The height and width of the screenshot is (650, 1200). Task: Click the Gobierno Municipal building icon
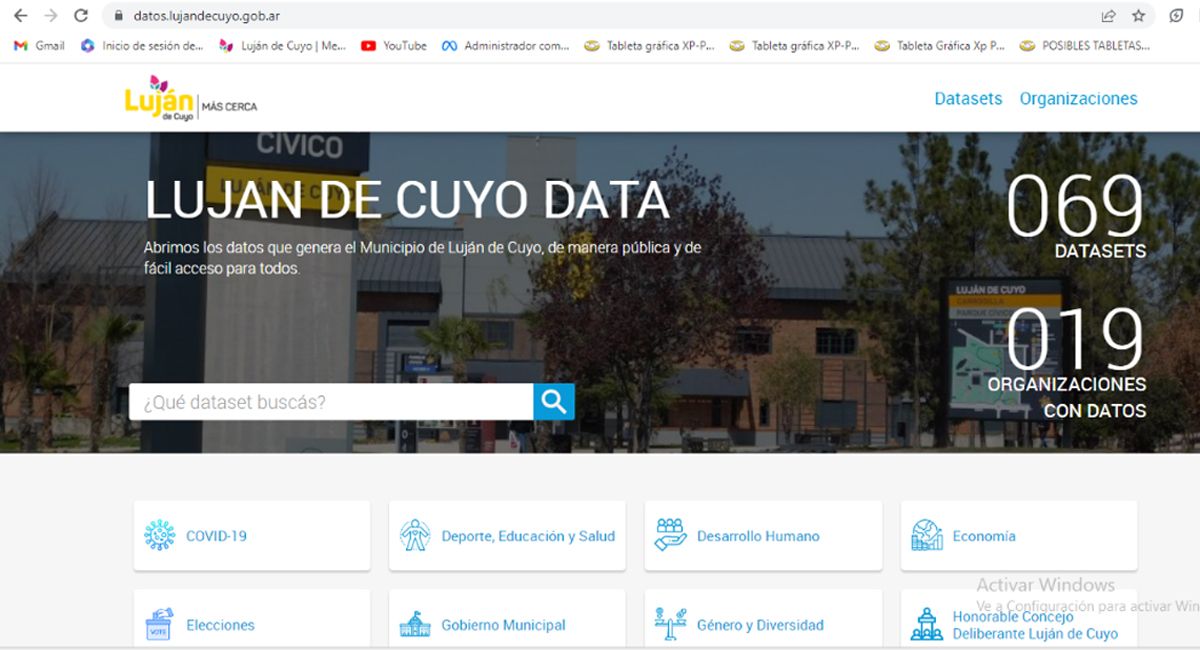tap(414, 625)
